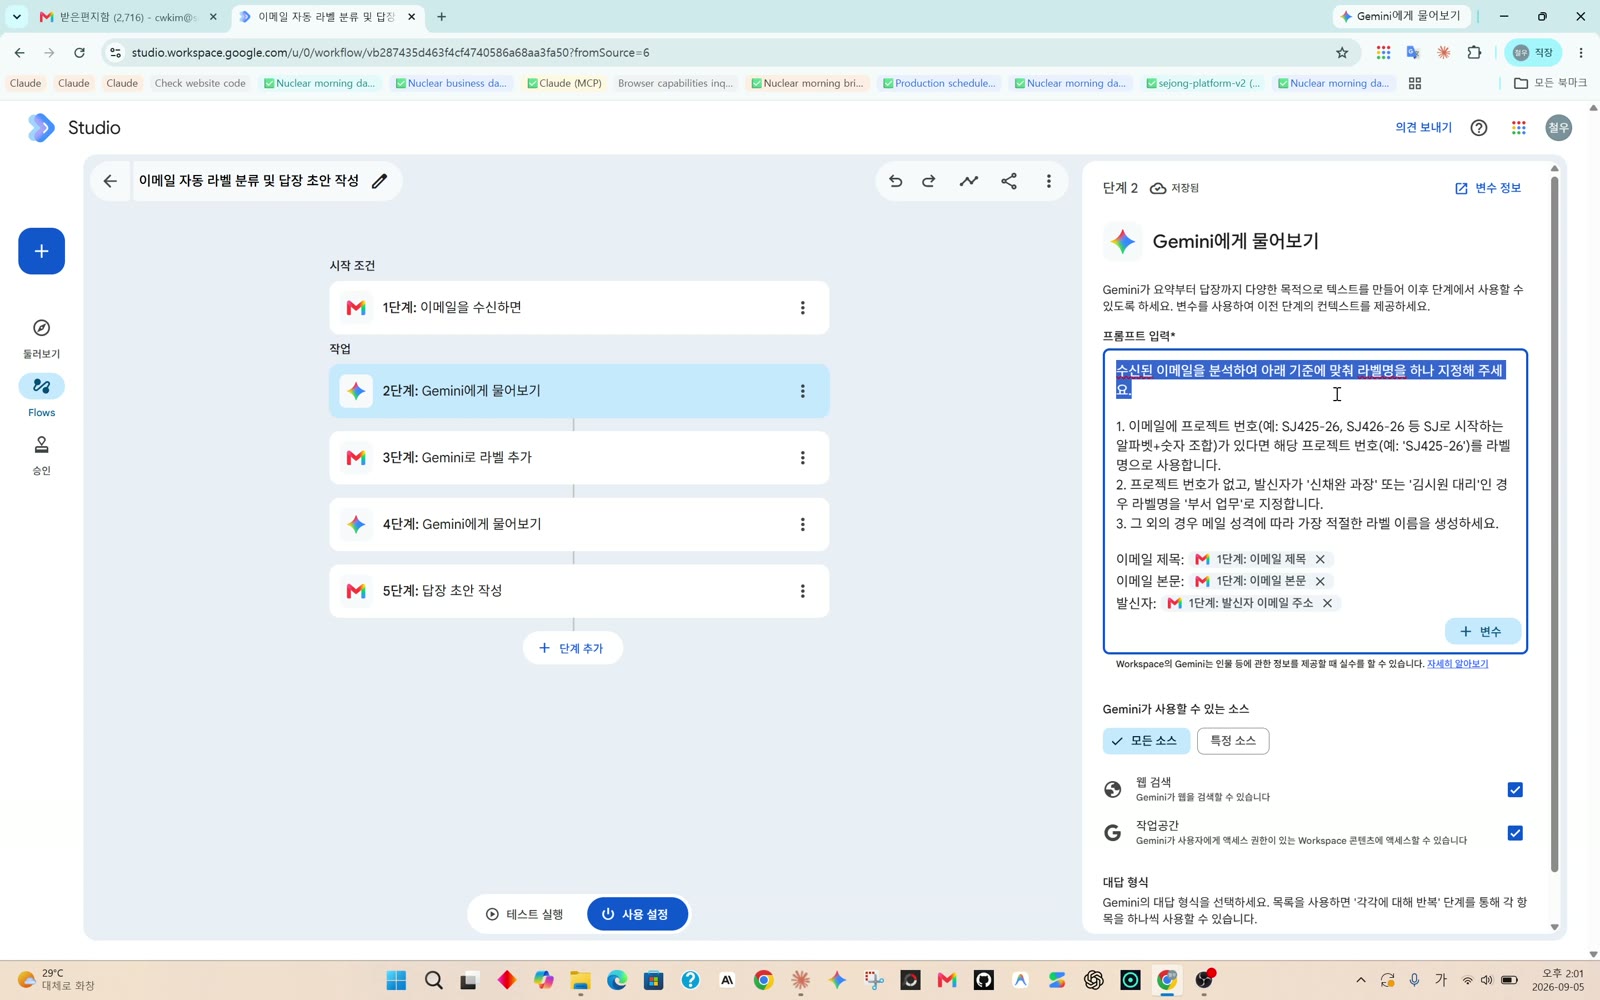Screen dimensions: 1600x1000
Task: Open 둘러보기 compass icon in sidebar
Action: pyautogui.click(x=41, y=328)
